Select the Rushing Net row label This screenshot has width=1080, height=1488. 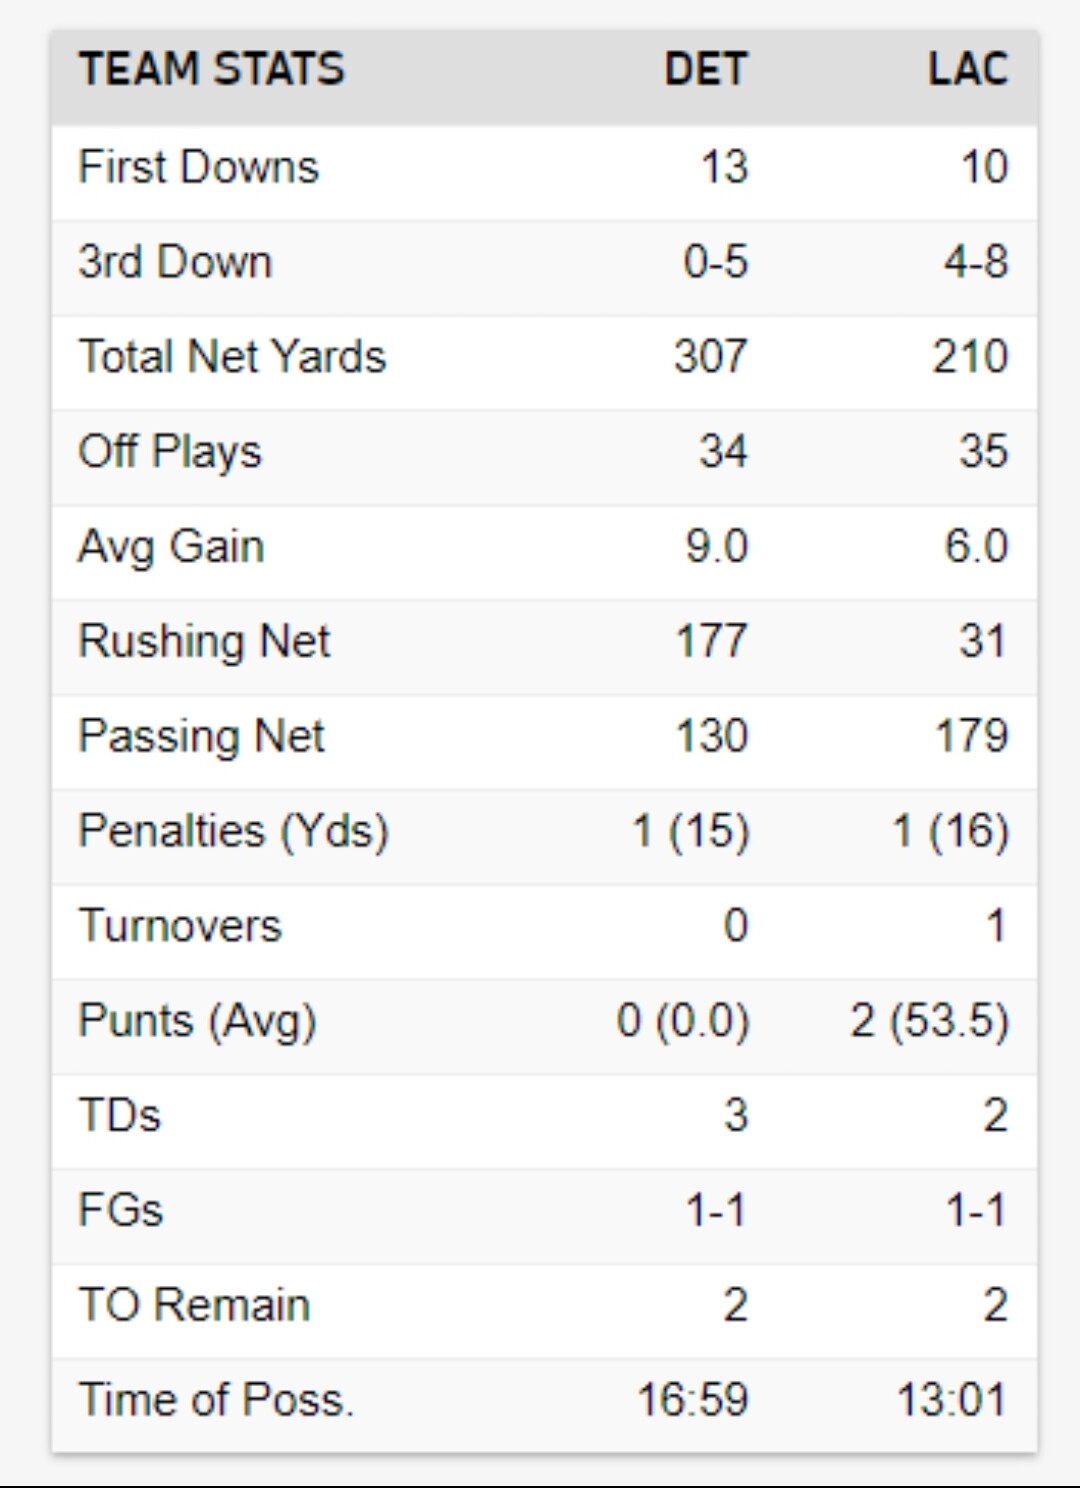click(x=204, y=641)
